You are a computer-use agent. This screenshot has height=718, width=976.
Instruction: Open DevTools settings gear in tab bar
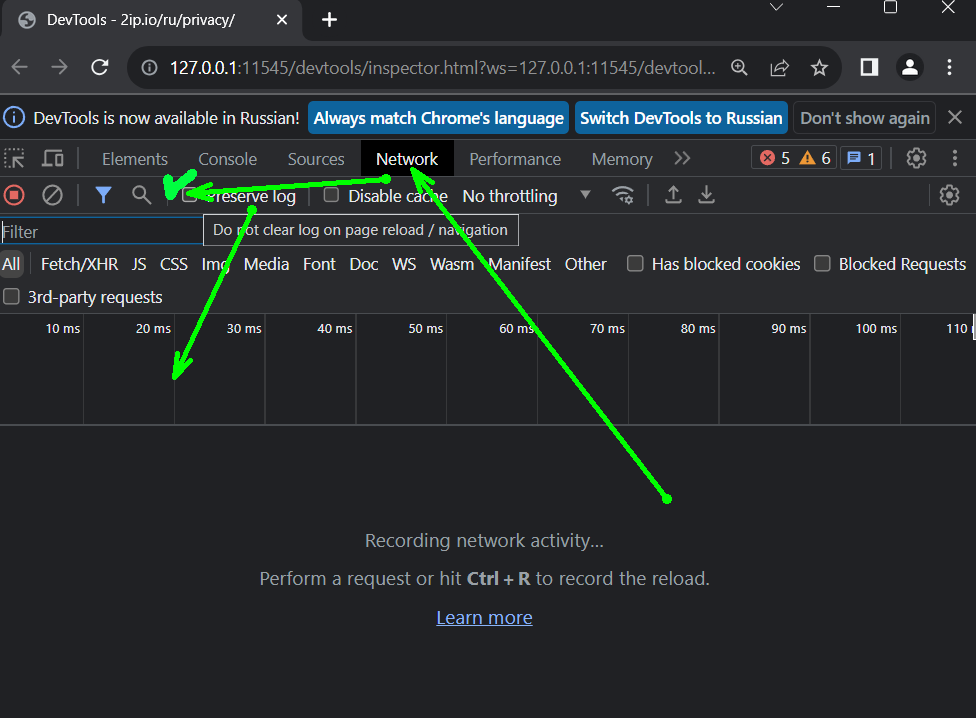click(x=916, y=159)
